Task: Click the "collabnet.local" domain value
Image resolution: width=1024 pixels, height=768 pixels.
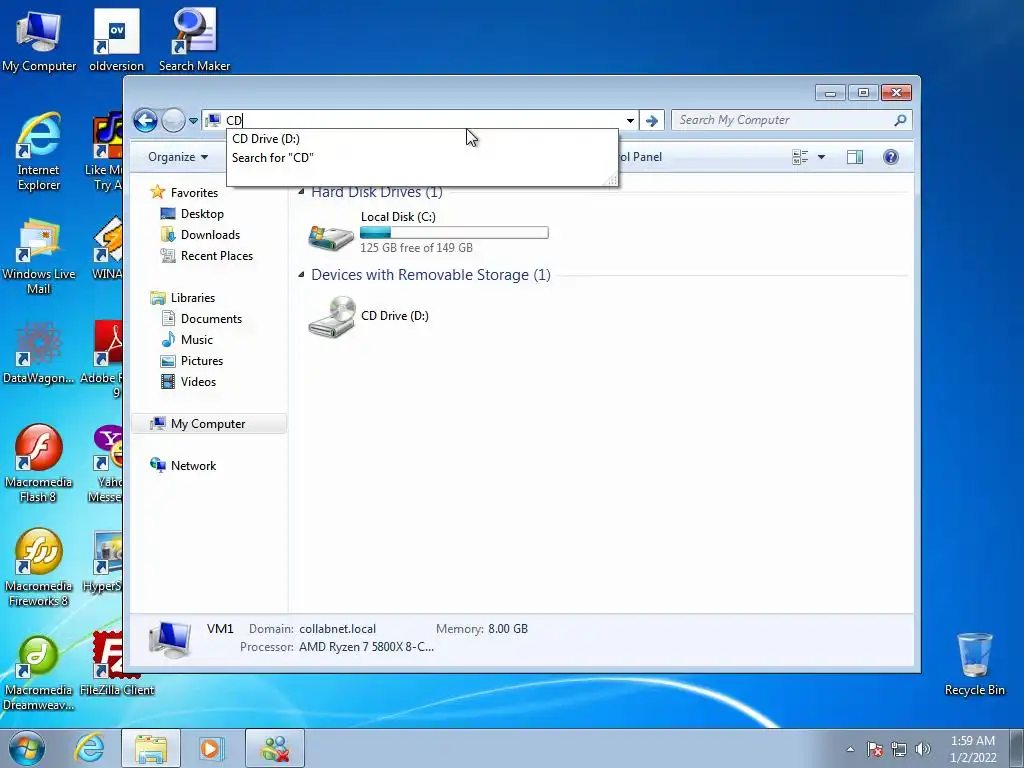Action: (x=338, y=629)
